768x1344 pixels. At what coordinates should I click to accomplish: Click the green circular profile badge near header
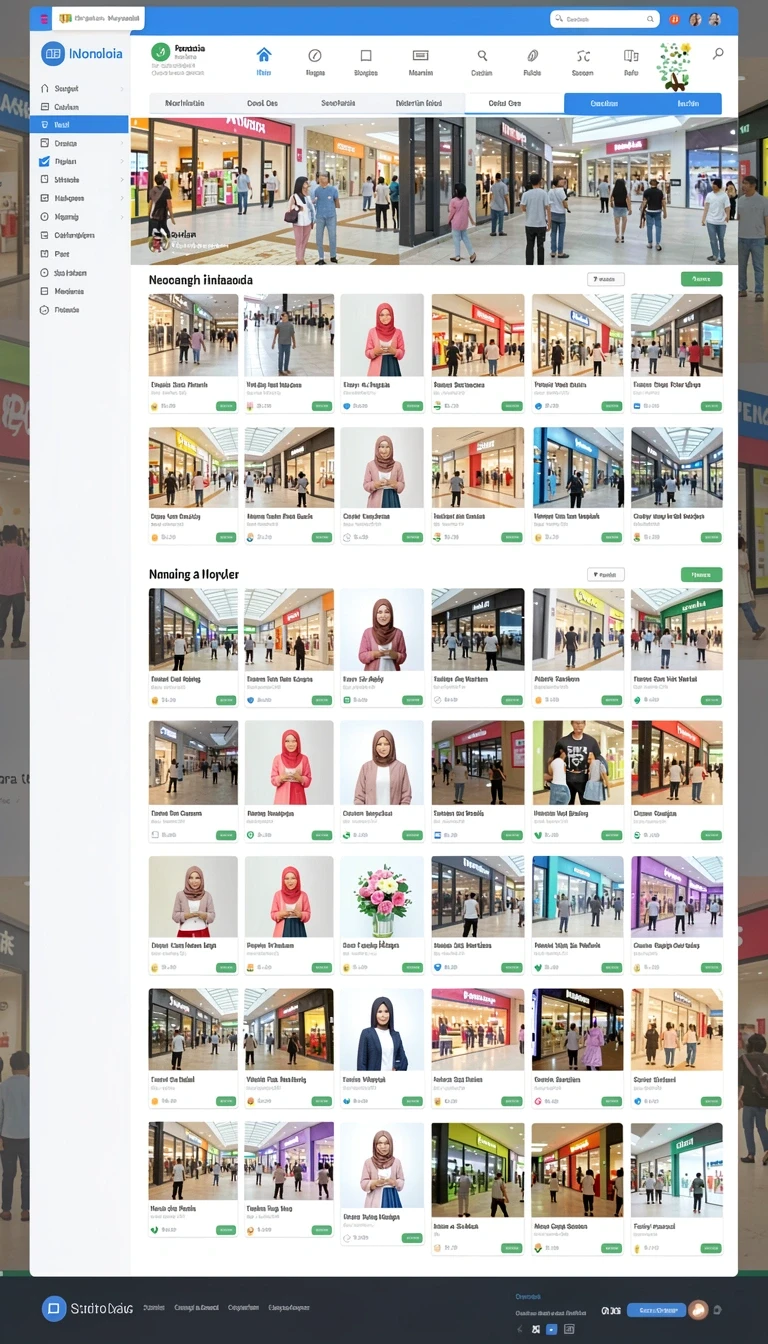[x=160, y=53]
